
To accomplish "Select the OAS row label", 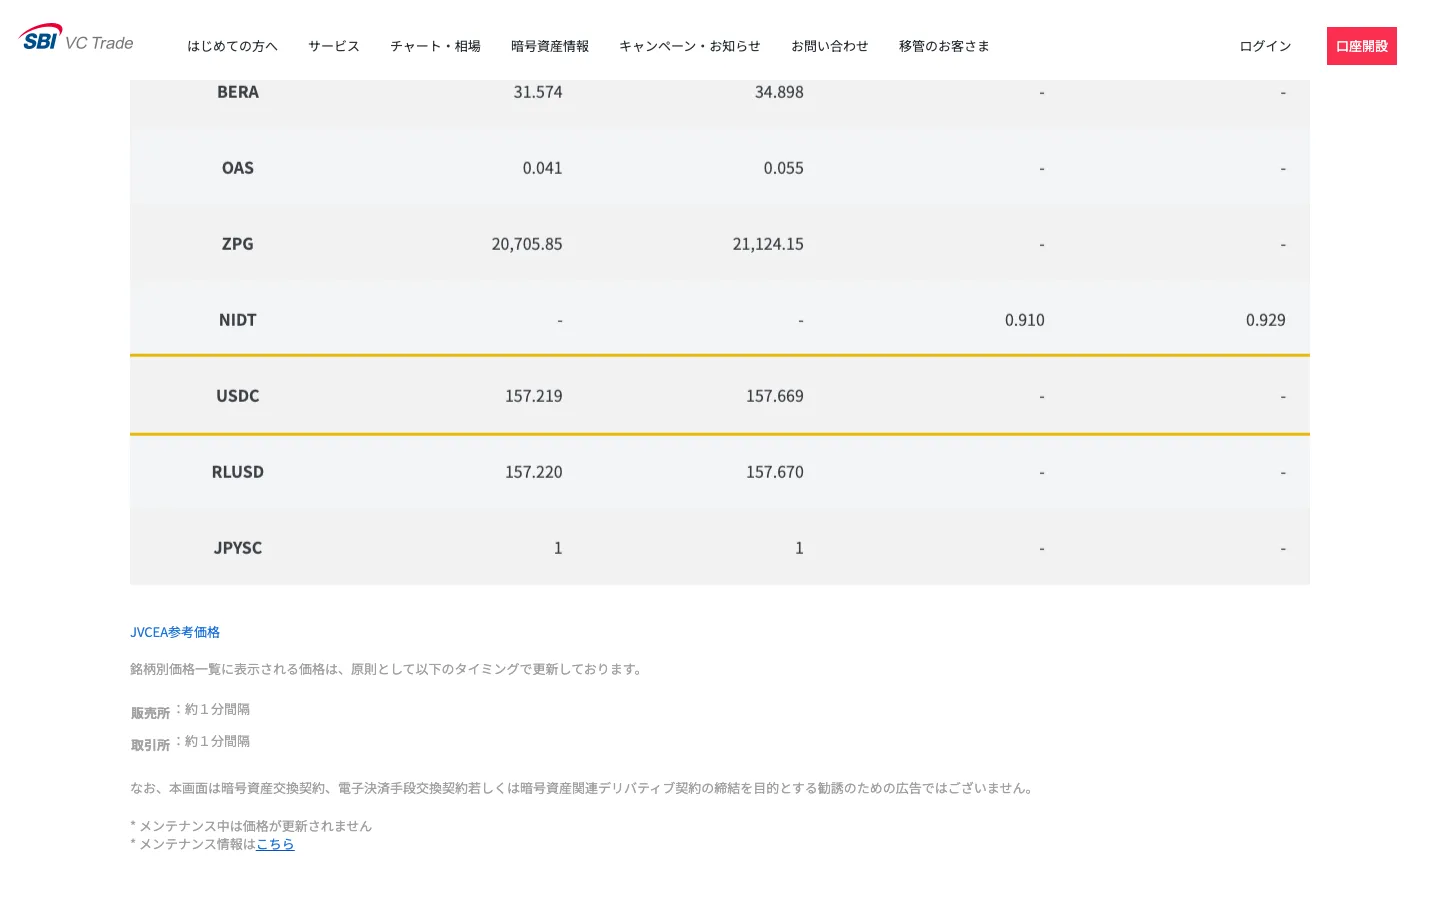I will coord(238,168).
